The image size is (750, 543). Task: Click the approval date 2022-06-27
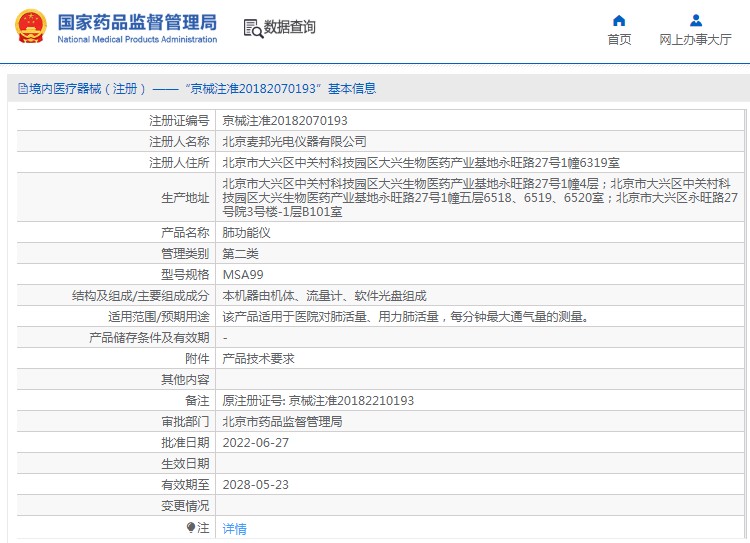point(255,442)
